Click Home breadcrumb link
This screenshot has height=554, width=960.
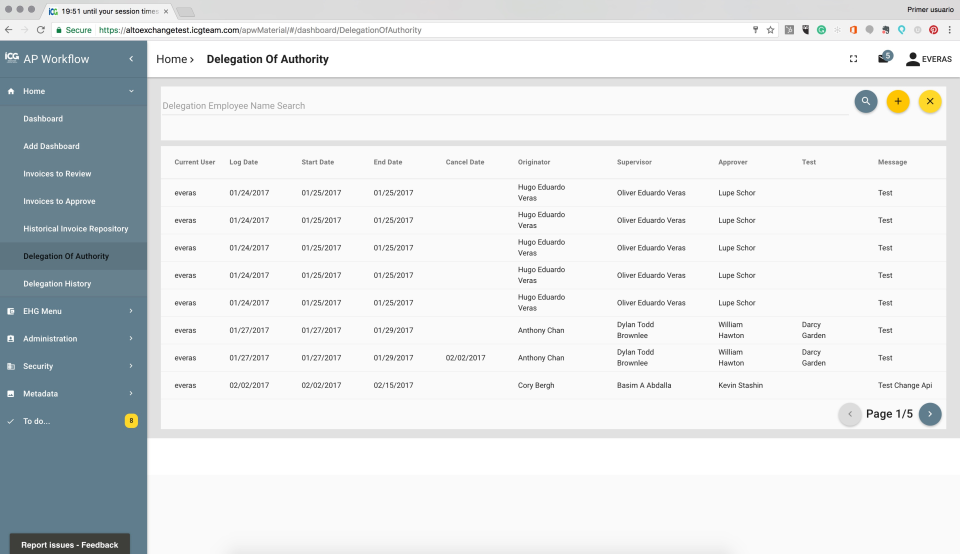171,59
